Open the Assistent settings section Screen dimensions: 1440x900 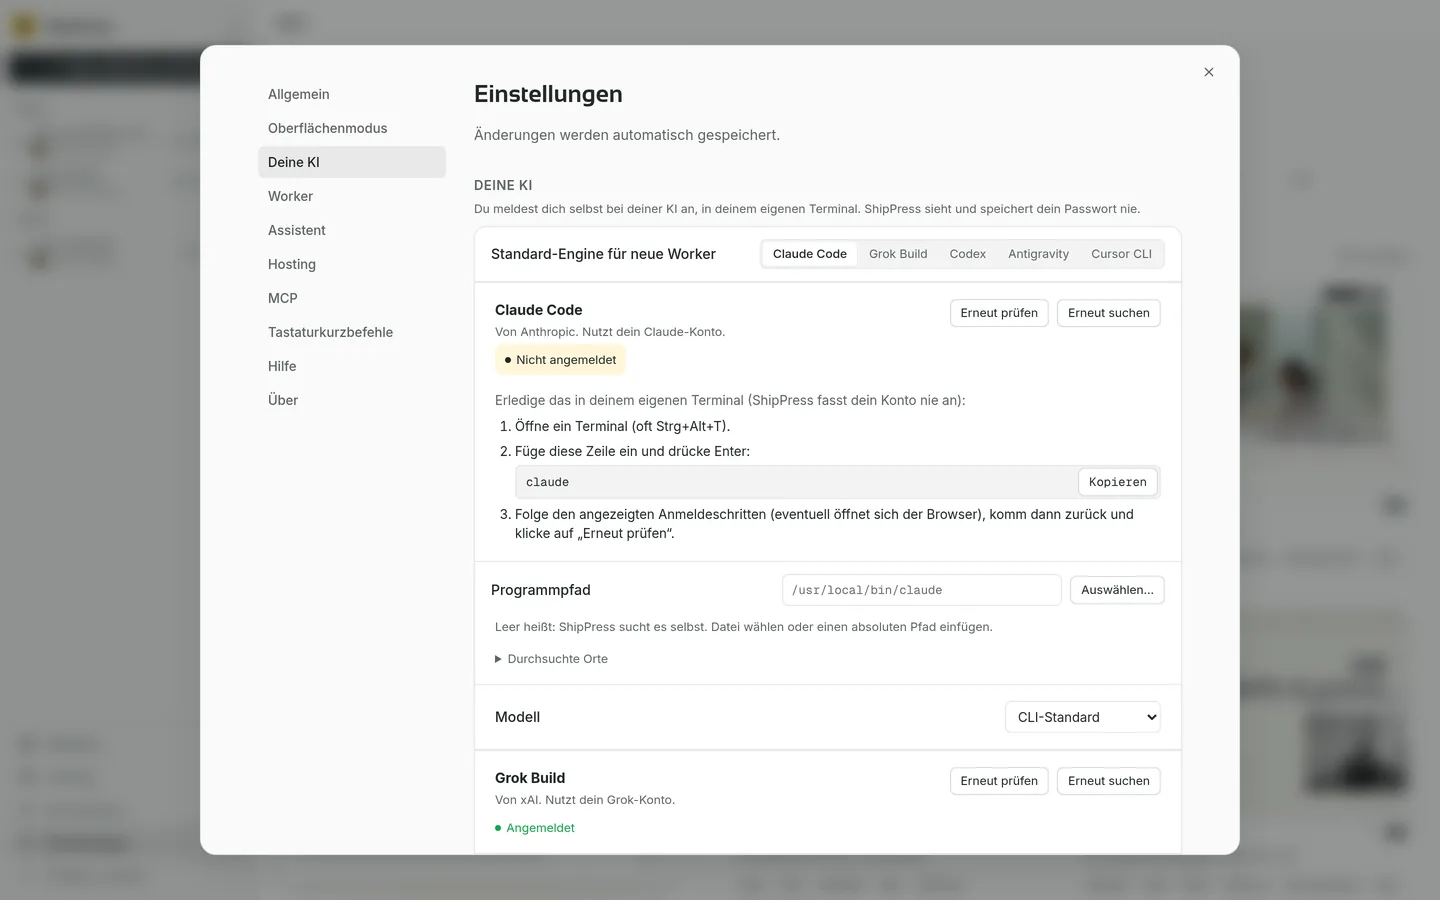[352, 230]
